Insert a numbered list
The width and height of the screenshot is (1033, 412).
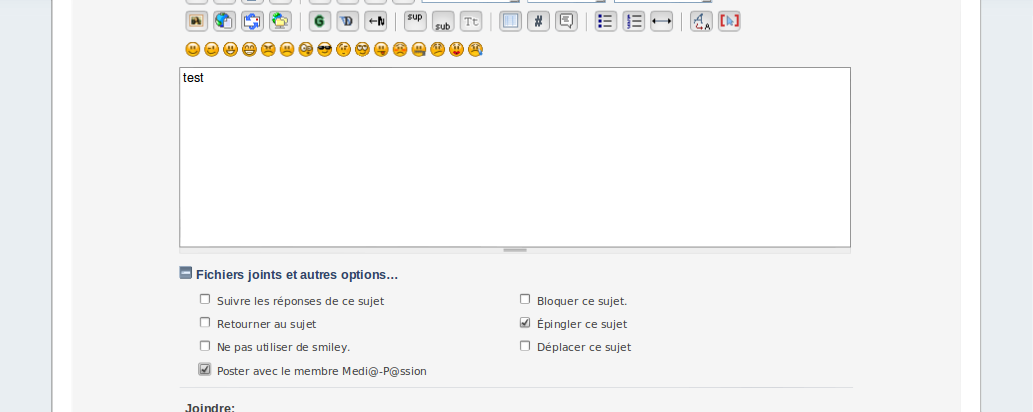(633, 21)
